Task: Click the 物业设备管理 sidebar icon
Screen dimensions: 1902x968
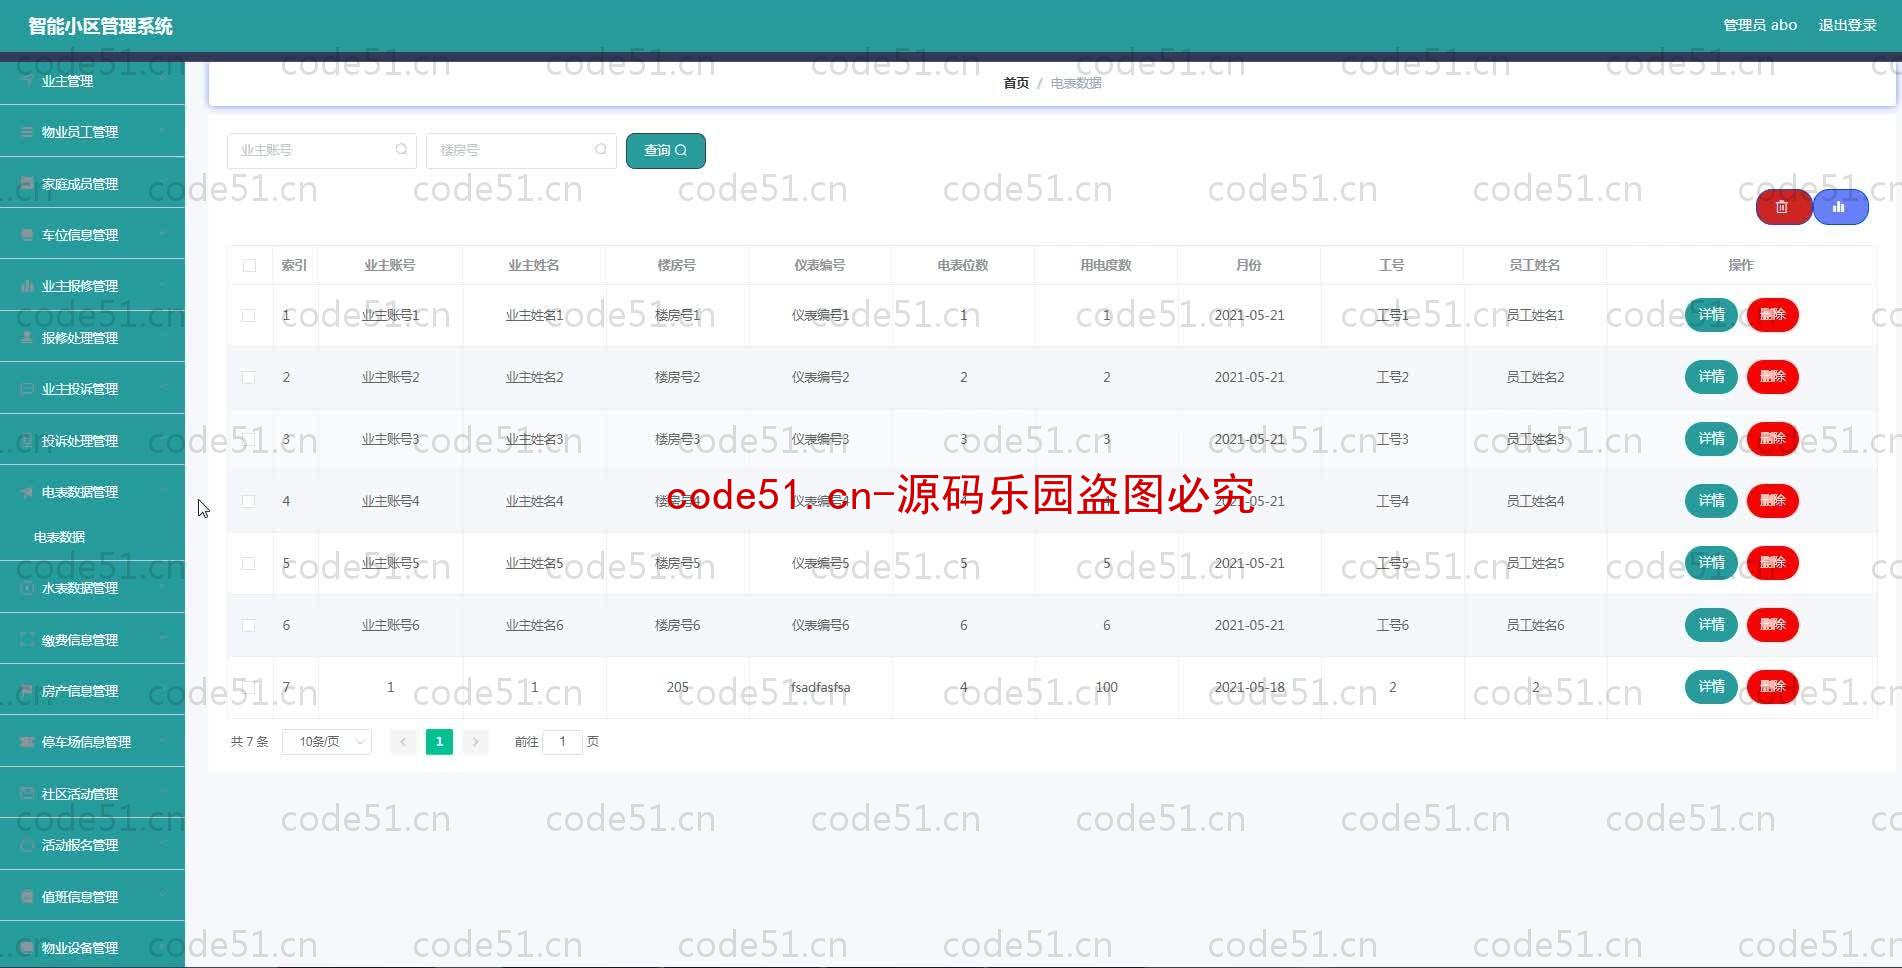Action: click(x=27, y=948)
